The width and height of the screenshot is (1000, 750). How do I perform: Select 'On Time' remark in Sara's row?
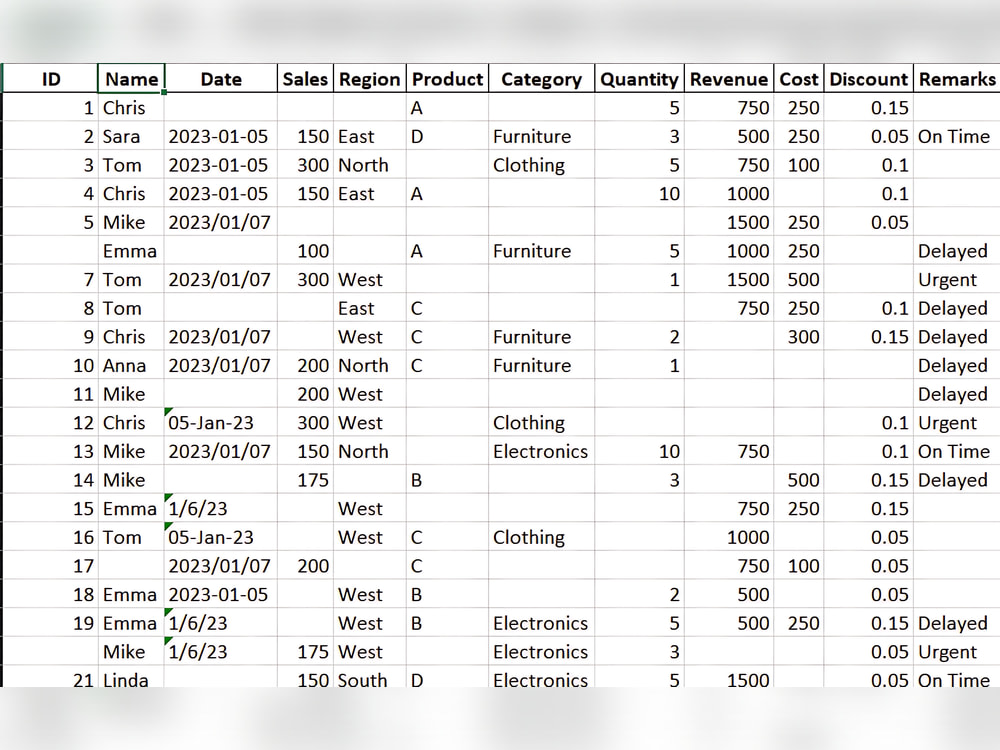tap(957, 136)
